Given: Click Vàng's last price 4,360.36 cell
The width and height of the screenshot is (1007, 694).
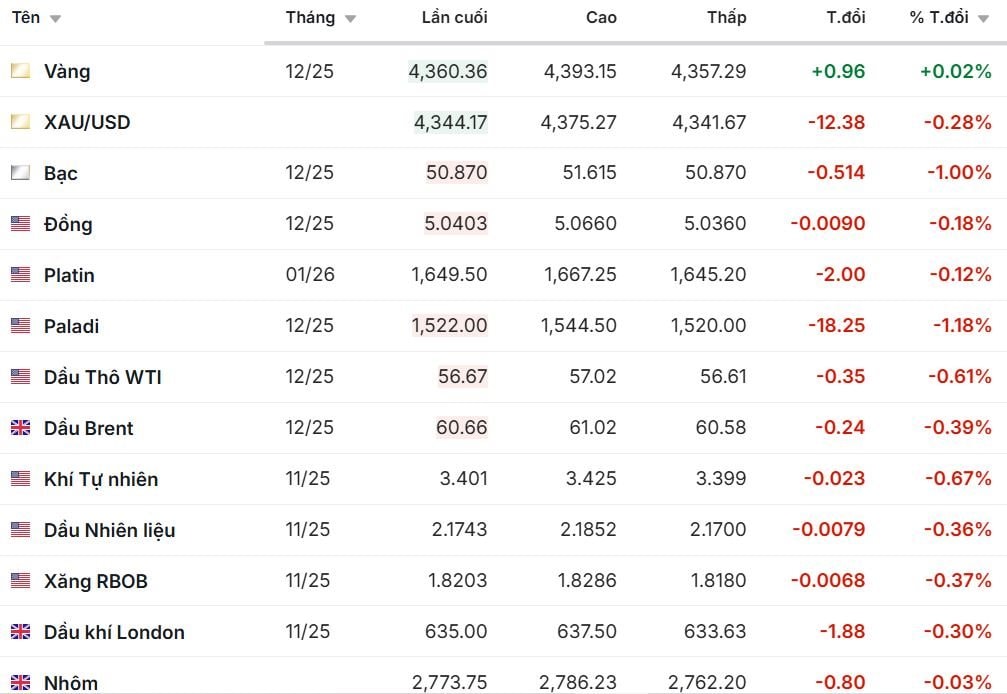Looking at the screenshot, I should 448,71.
